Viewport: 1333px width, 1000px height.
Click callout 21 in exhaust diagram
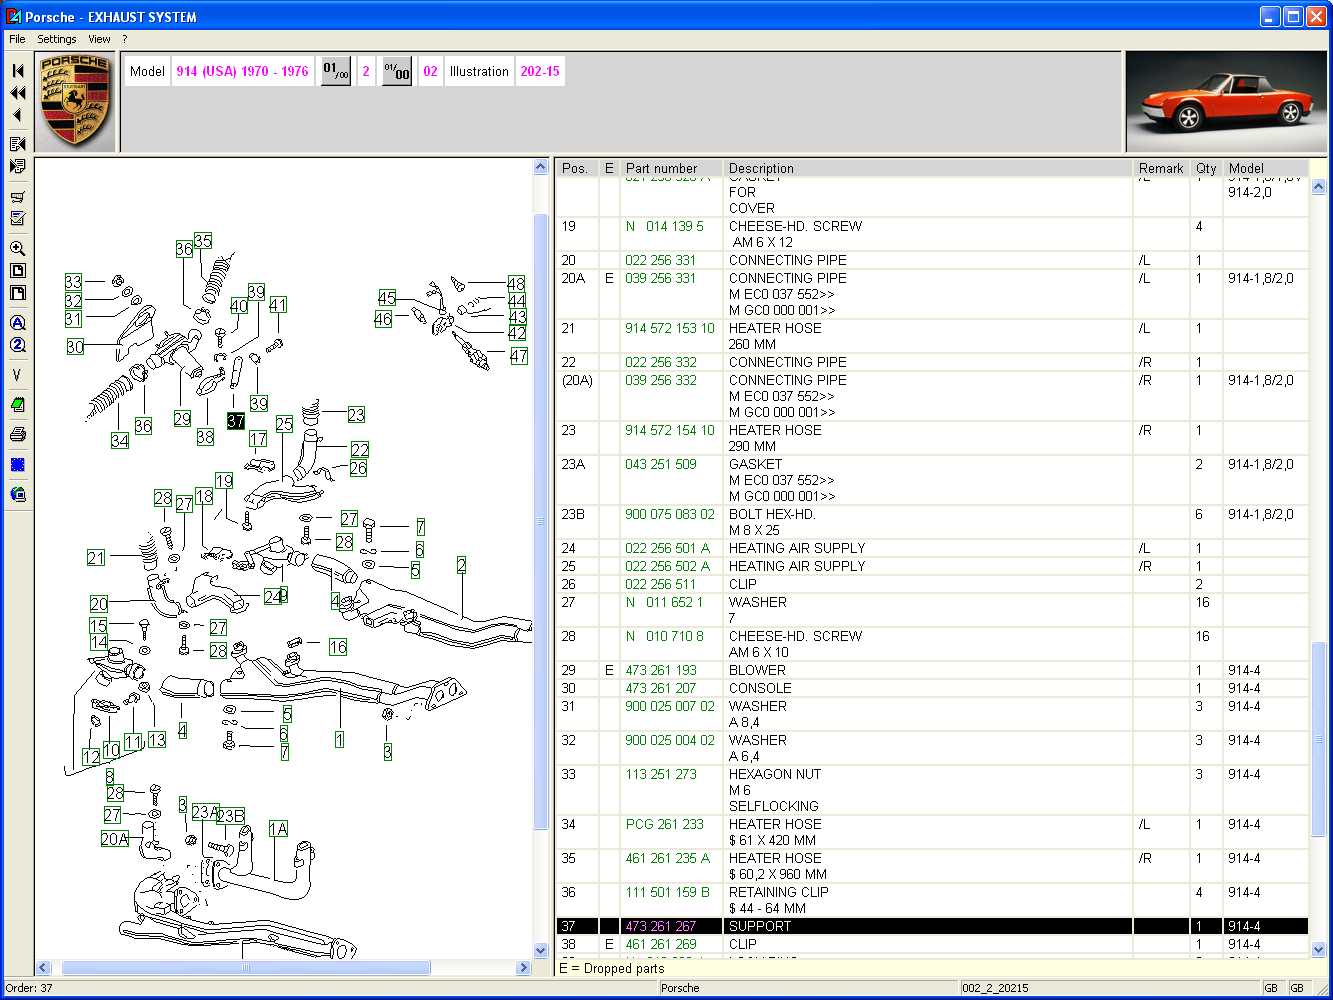point(96,558)
